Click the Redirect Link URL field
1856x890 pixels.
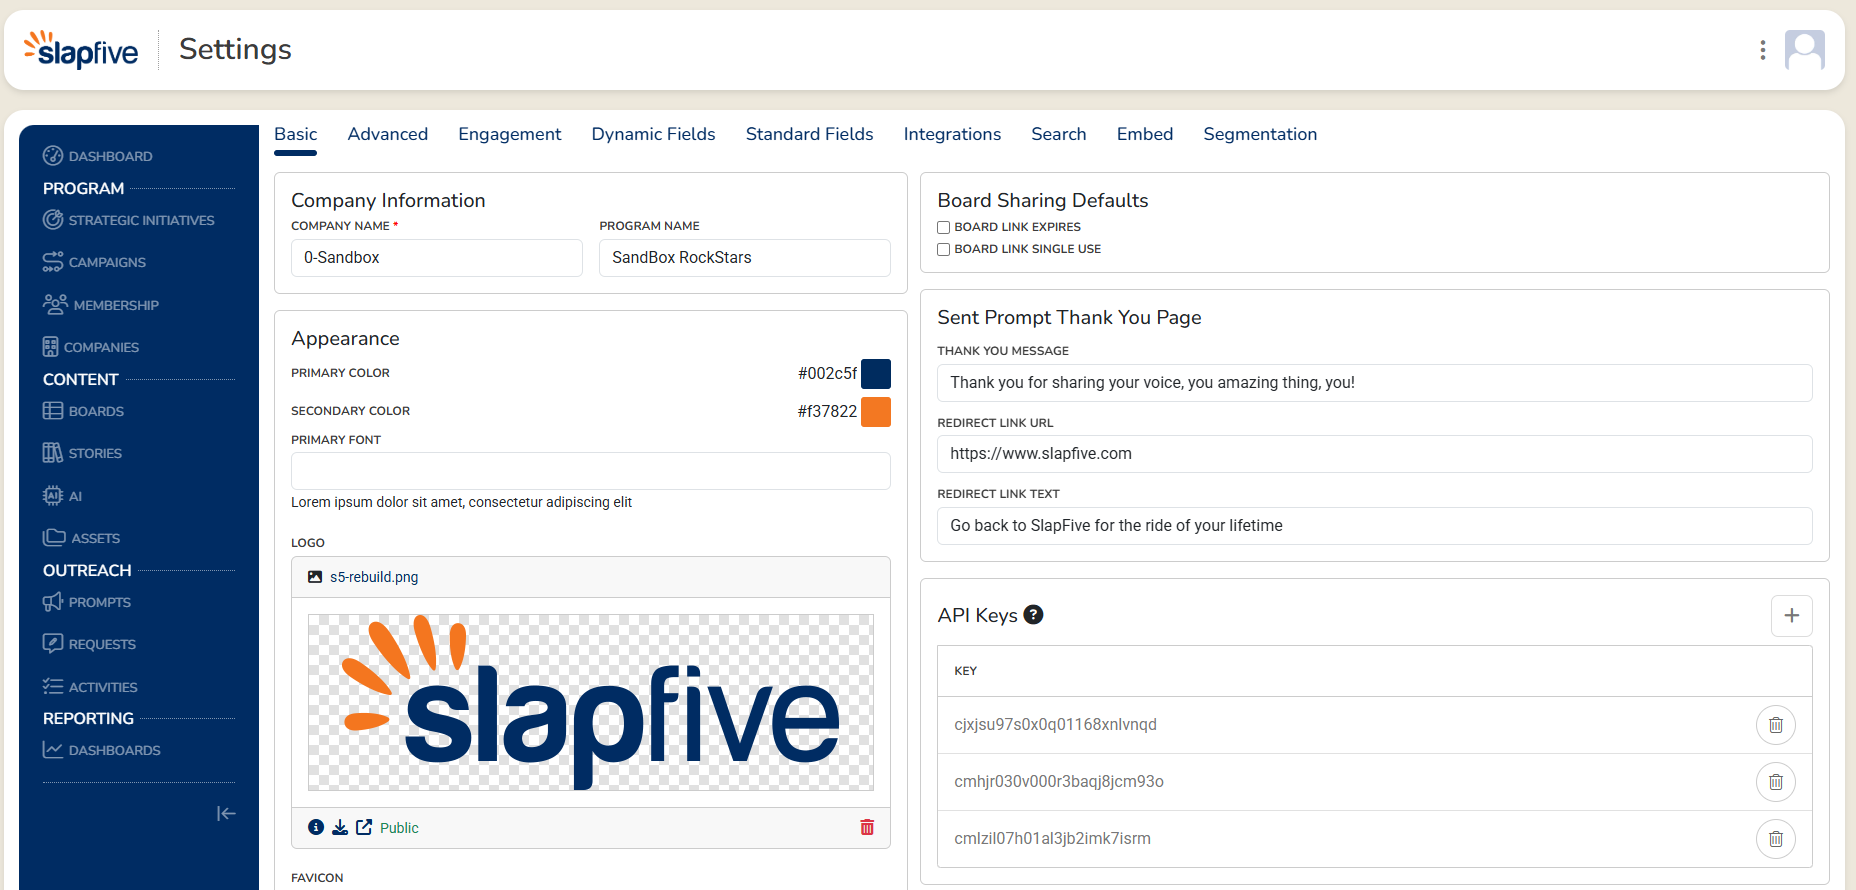[1375, 454]
